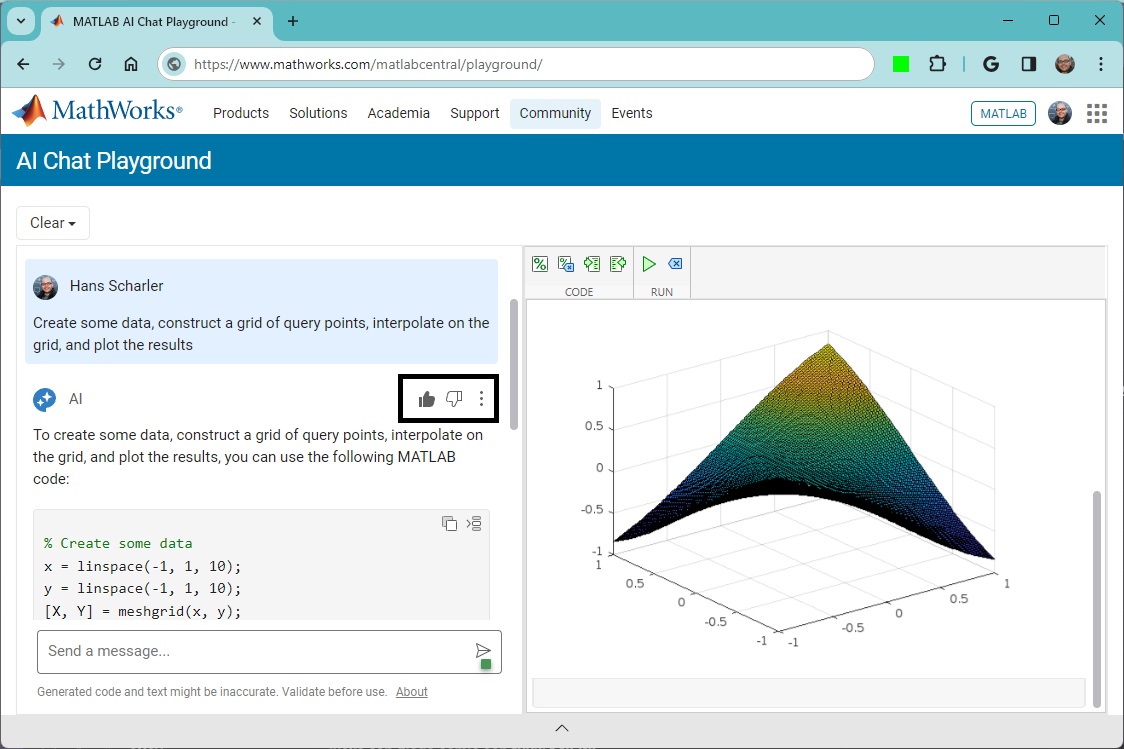Toggle thumbs down on the AI response
1124x749 pixels.
(454, 399)
